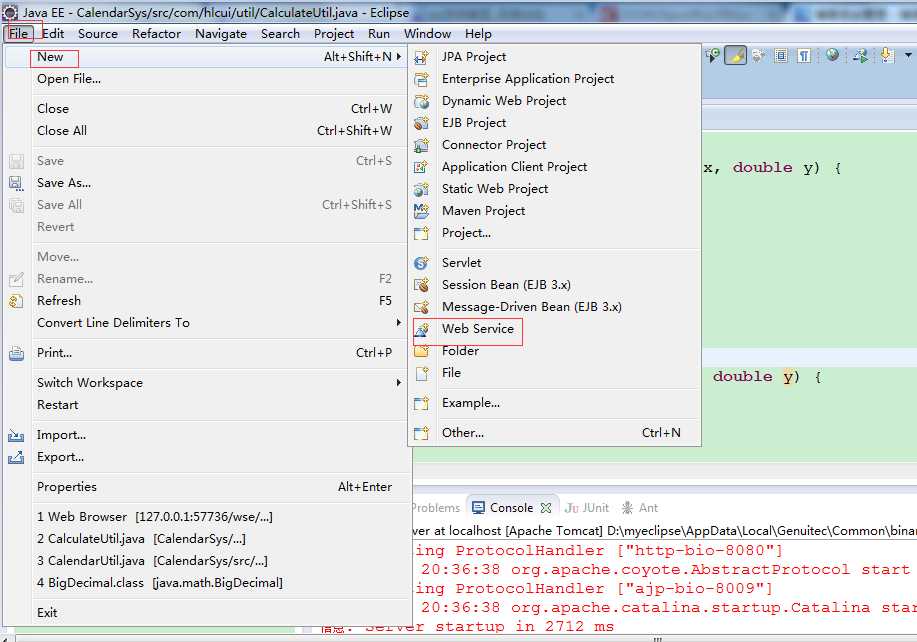Choose Save As... entry

[208, 183]
